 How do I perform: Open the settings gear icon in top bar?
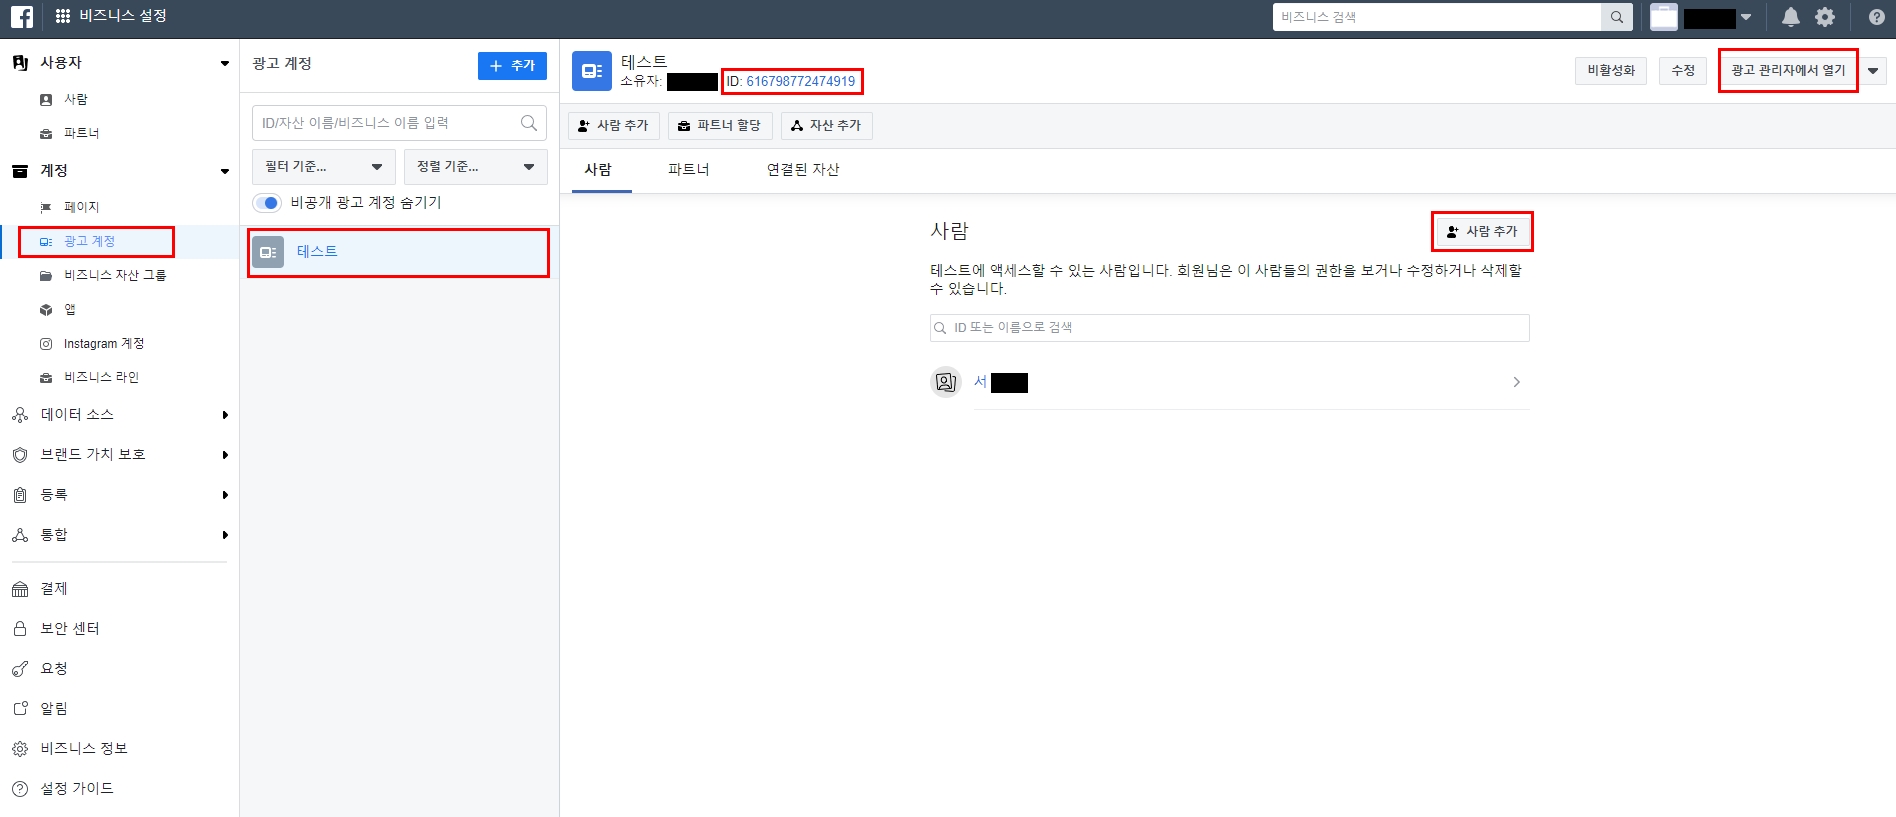pos(1825,17)
